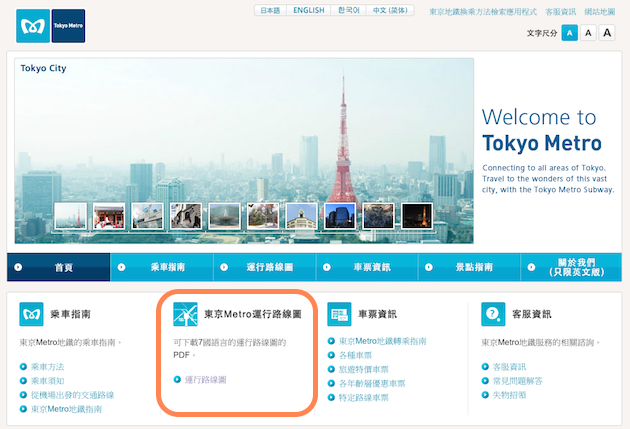Open the 乘車方法 link

pos(47,367)
